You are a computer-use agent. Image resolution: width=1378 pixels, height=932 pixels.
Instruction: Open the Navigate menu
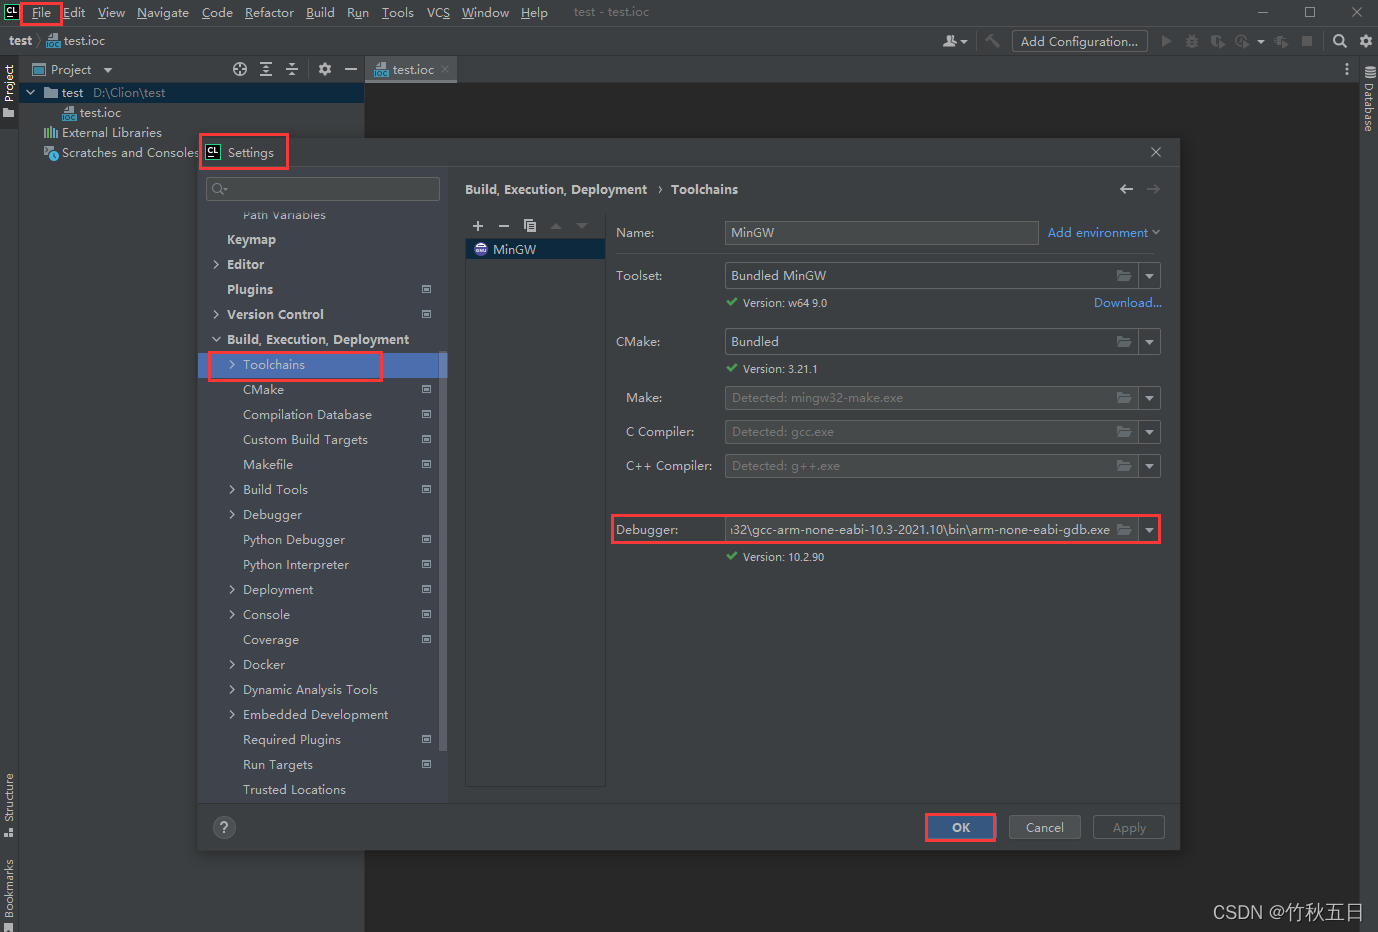163,13
